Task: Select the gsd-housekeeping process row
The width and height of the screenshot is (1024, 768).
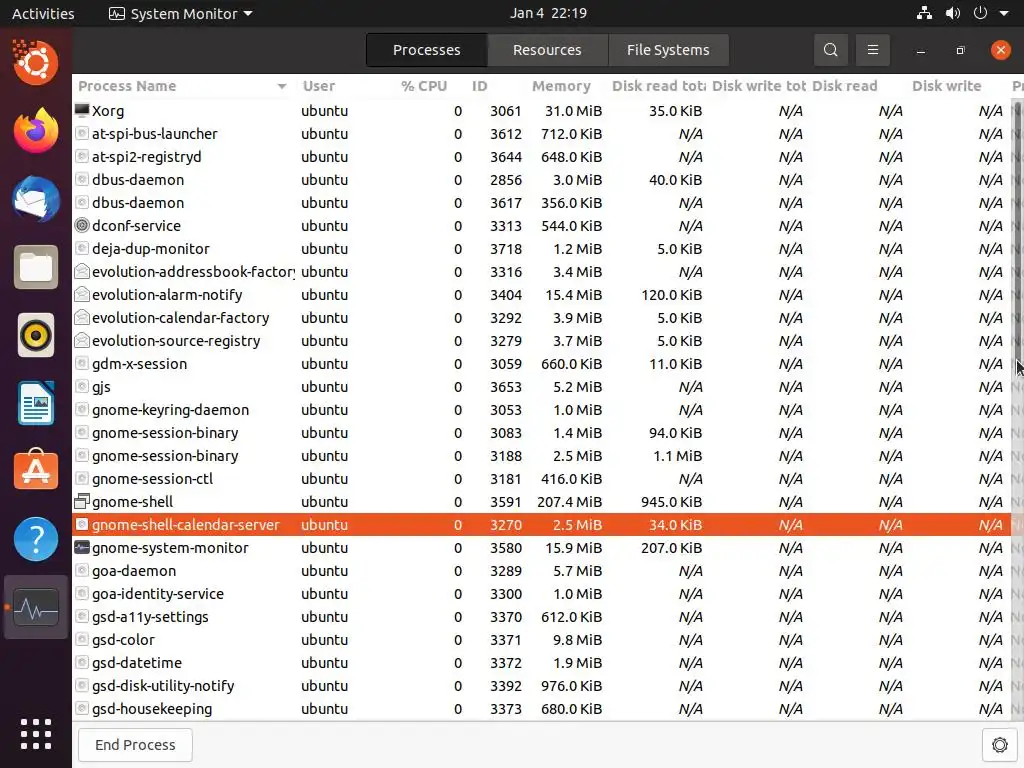Action: 541,709
